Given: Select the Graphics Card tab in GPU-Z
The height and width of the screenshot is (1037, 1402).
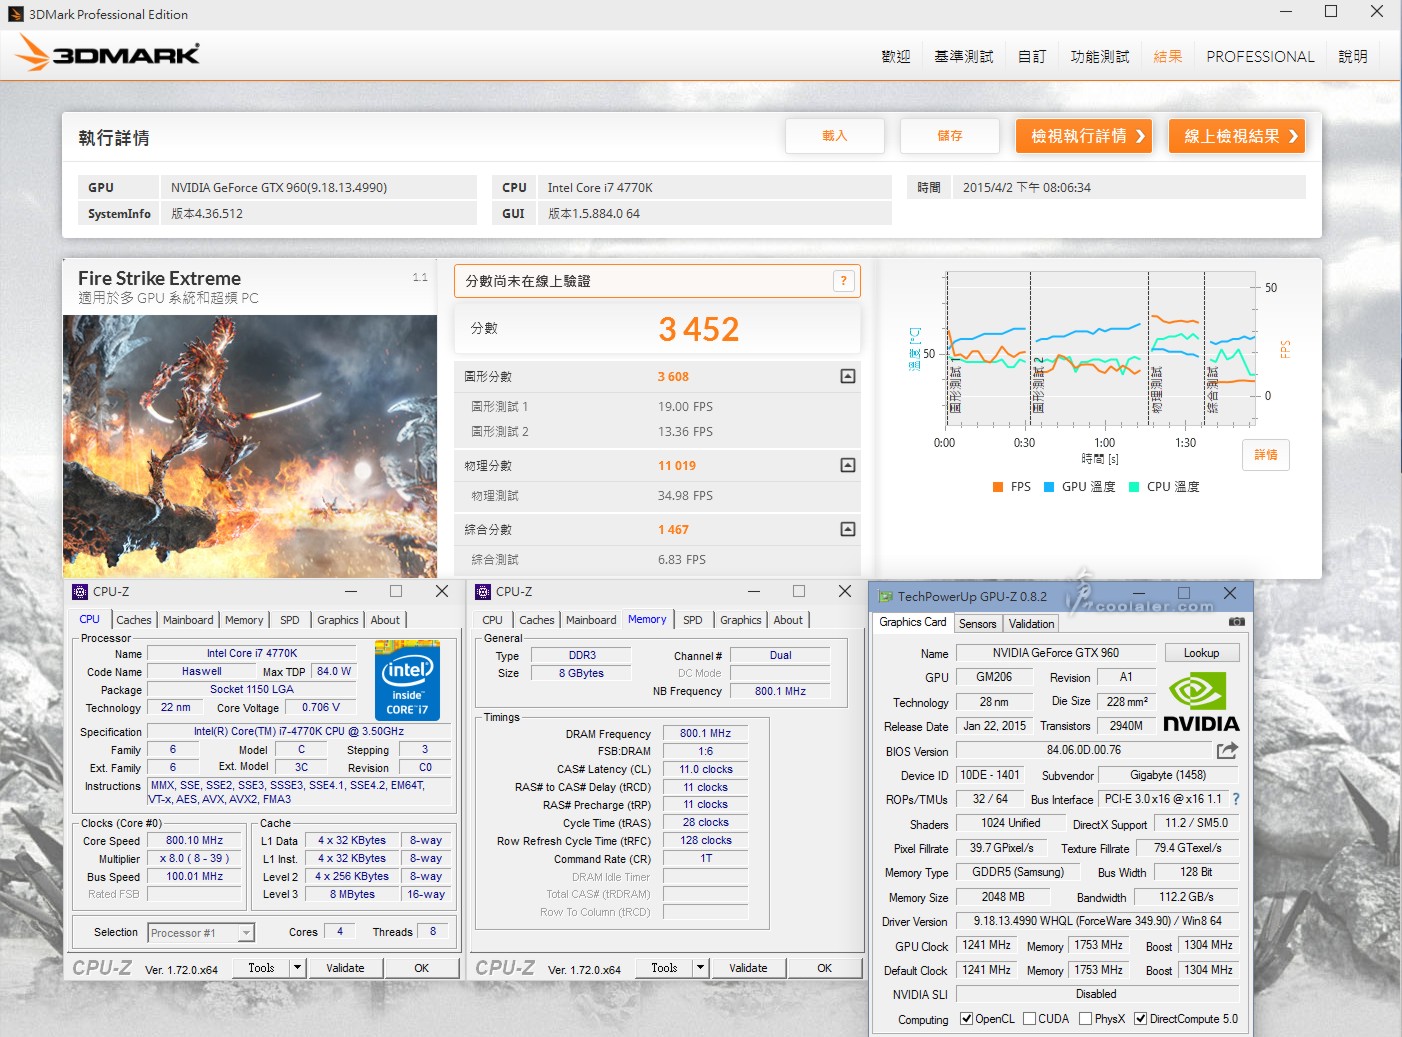Looking at the screenshot, I should [x=913, y=622].
